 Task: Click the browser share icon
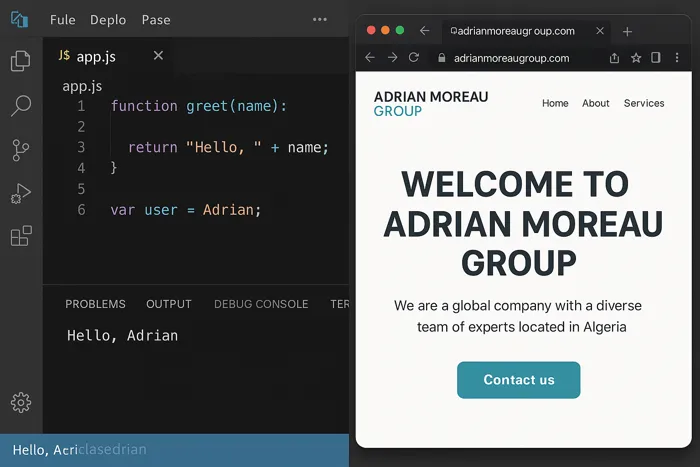coord(614,58)
